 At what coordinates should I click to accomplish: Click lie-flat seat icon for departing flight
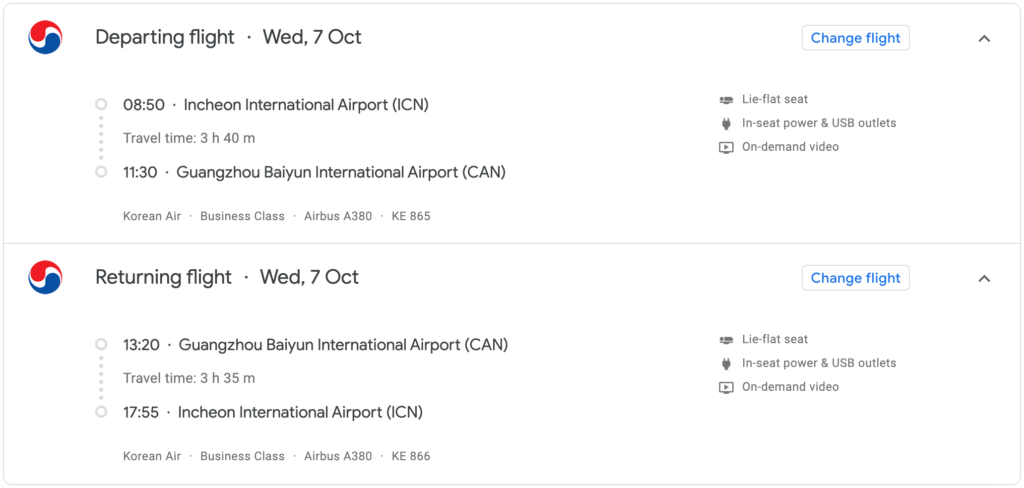726,100
